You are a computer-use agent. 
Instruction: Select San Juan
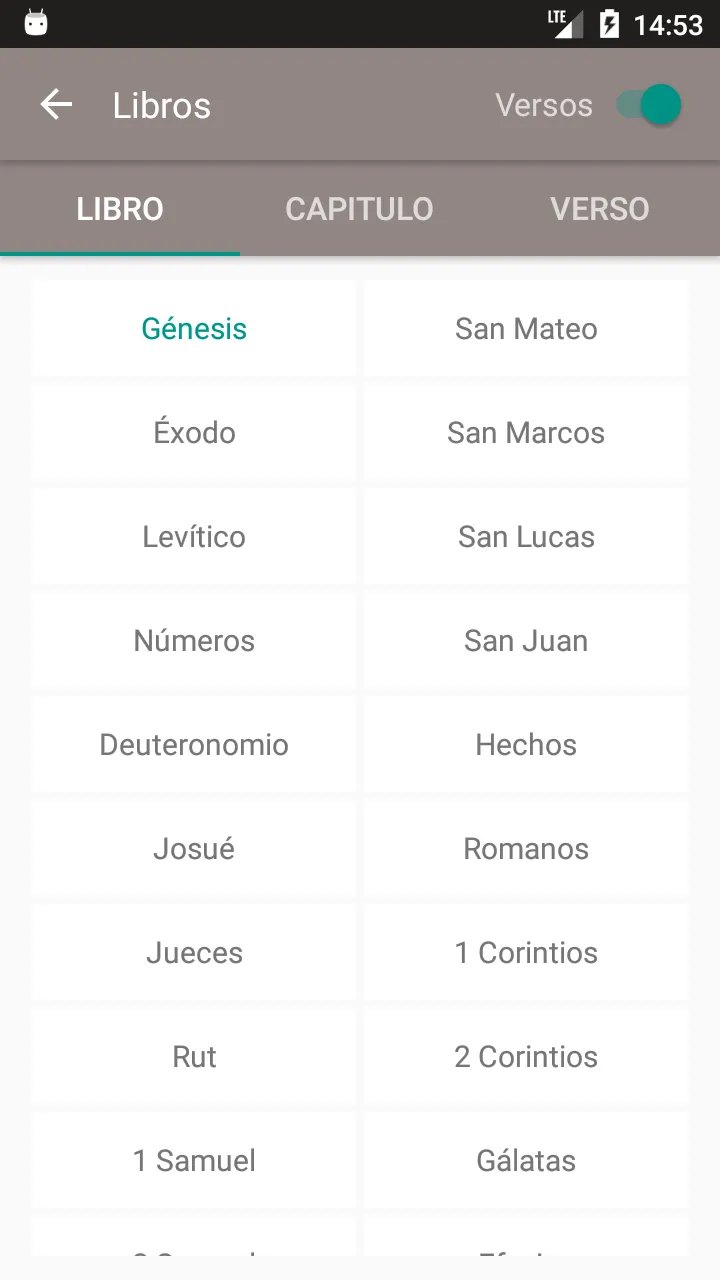click(526, 641)
